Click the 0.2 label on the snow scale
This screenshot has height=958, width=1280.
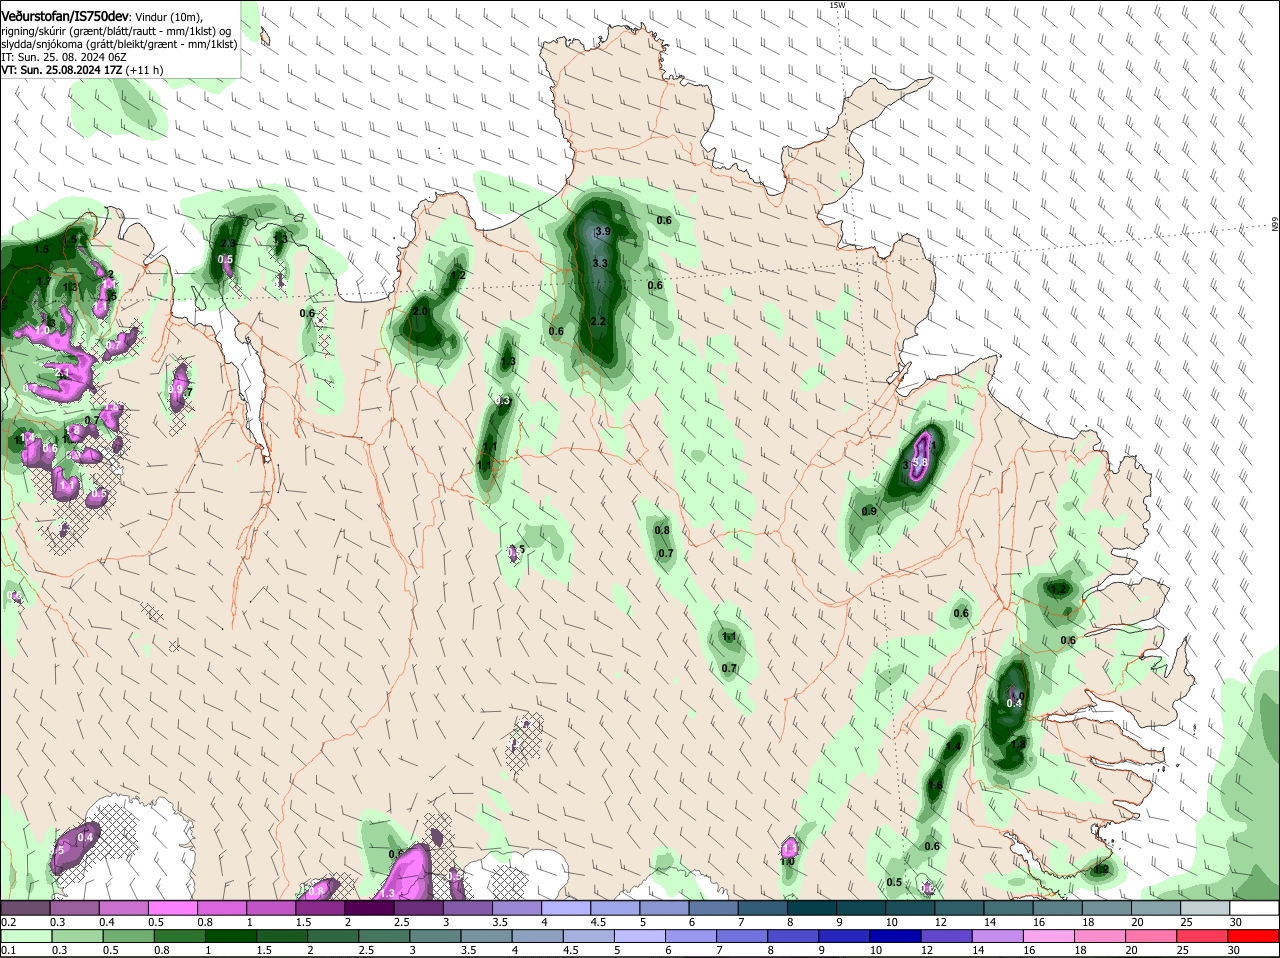[x=8, y=921]
